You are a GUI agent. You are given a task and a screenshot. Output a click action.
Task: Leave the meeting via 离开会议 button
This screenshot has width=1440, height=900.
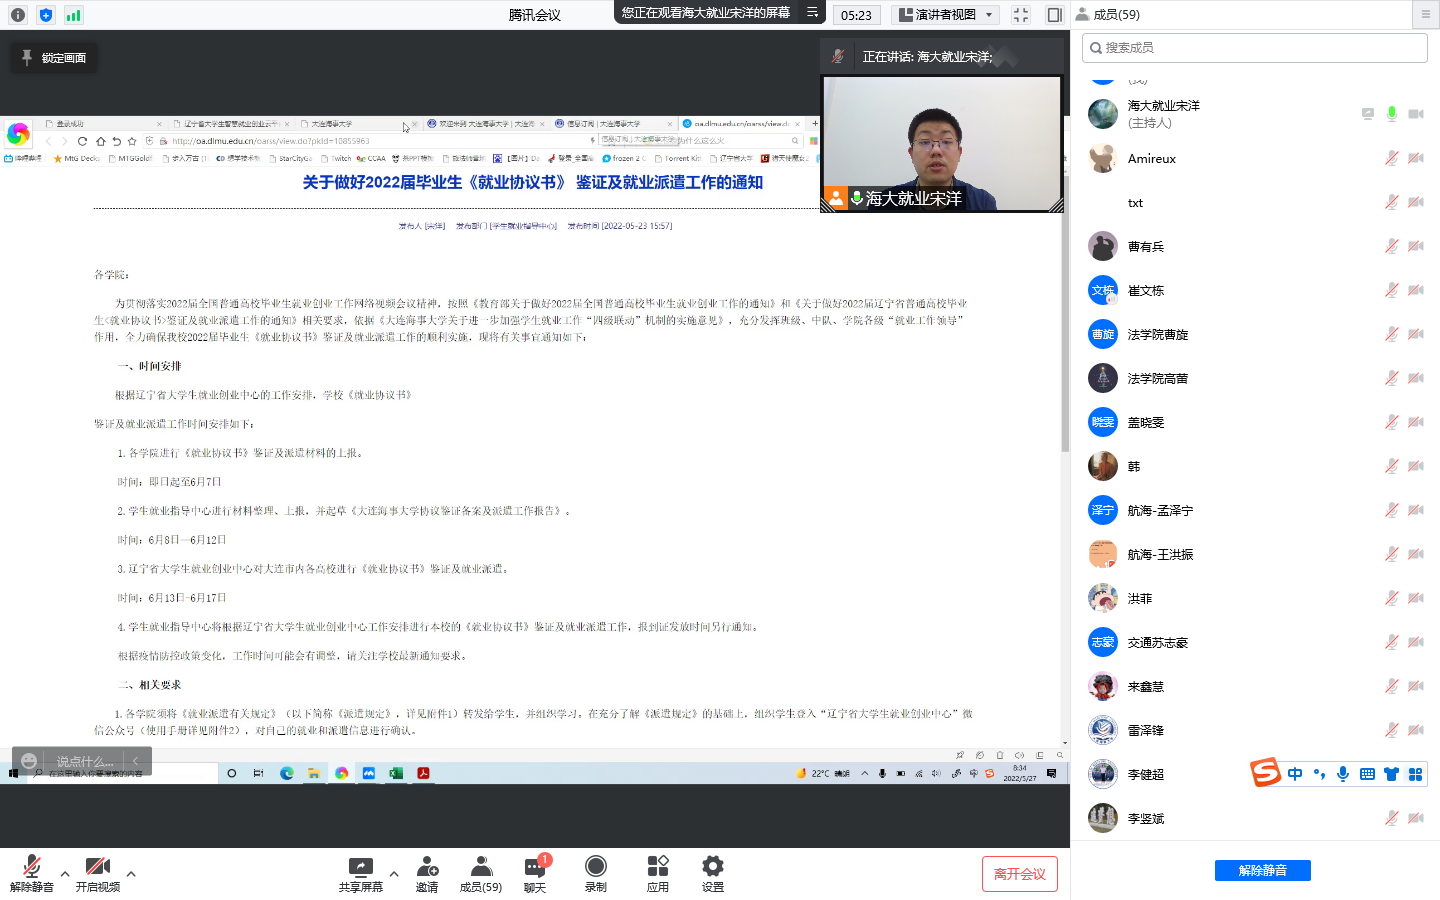[x=1020, y=873]
